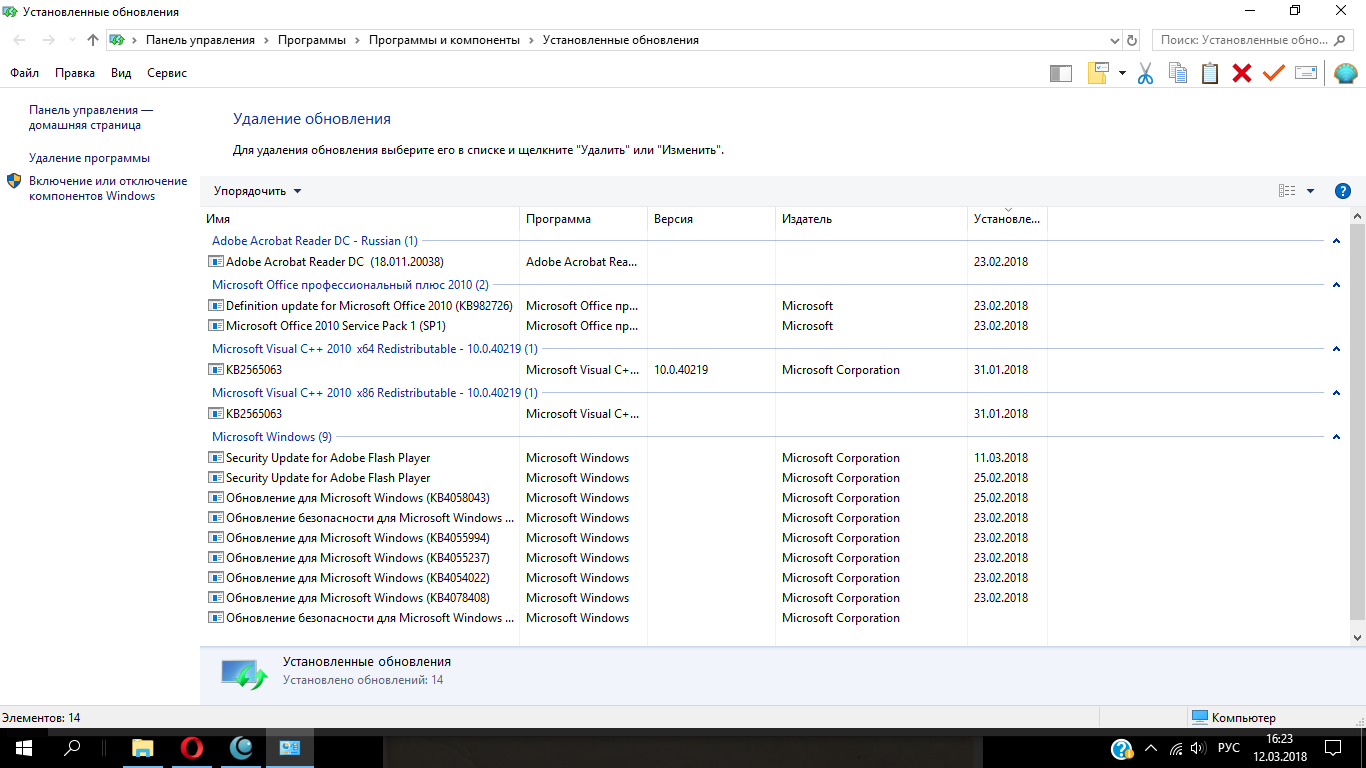Sort the list by the Программа column header
The width and height of the screenshot is (1366, 768).
tap(584, 219)
